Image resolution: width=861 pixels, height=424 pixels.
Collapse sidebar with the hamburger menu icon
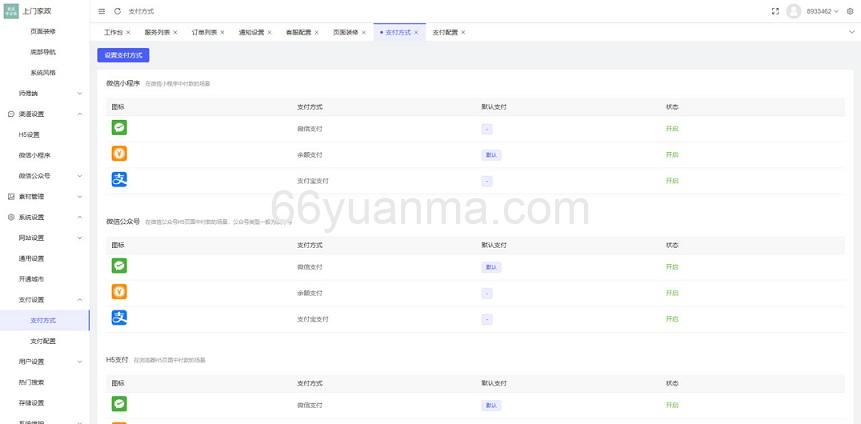(102, 12)
